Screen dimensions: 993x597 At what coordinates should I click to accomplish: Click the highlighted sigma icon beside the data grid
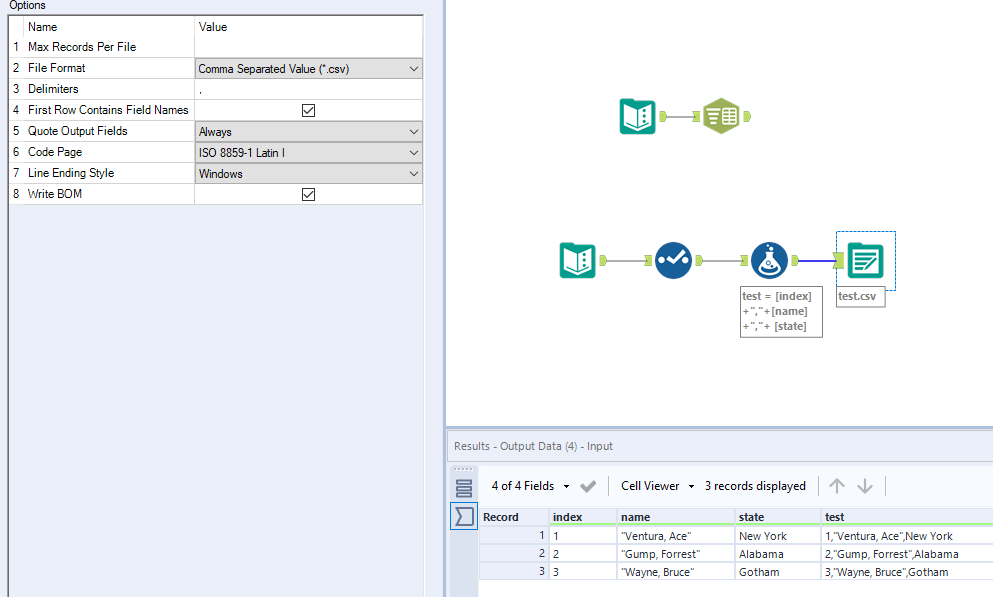coord(463,516)
